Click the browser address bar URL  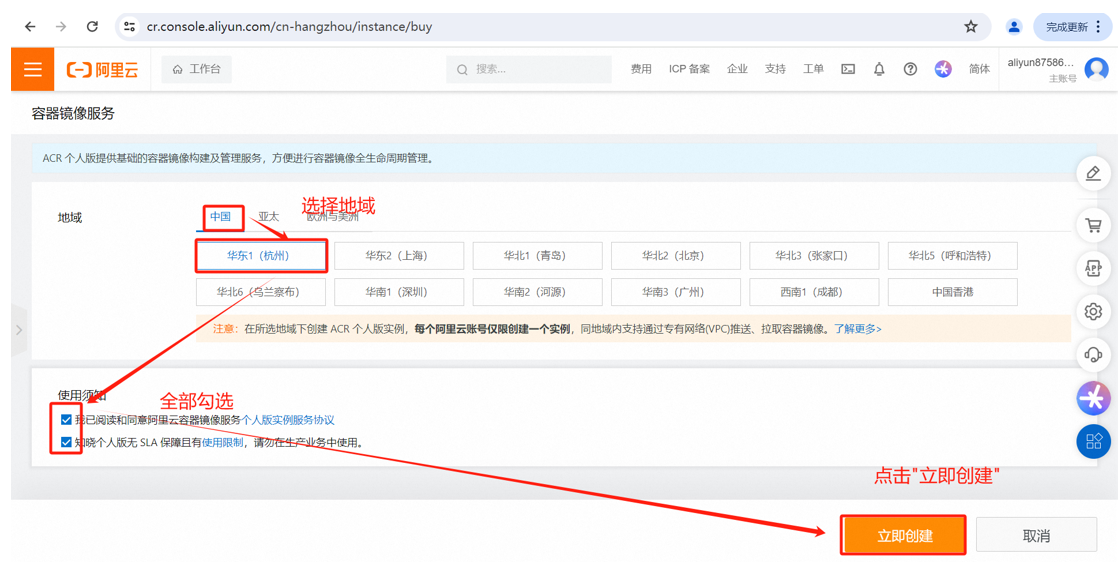point(289,27)
